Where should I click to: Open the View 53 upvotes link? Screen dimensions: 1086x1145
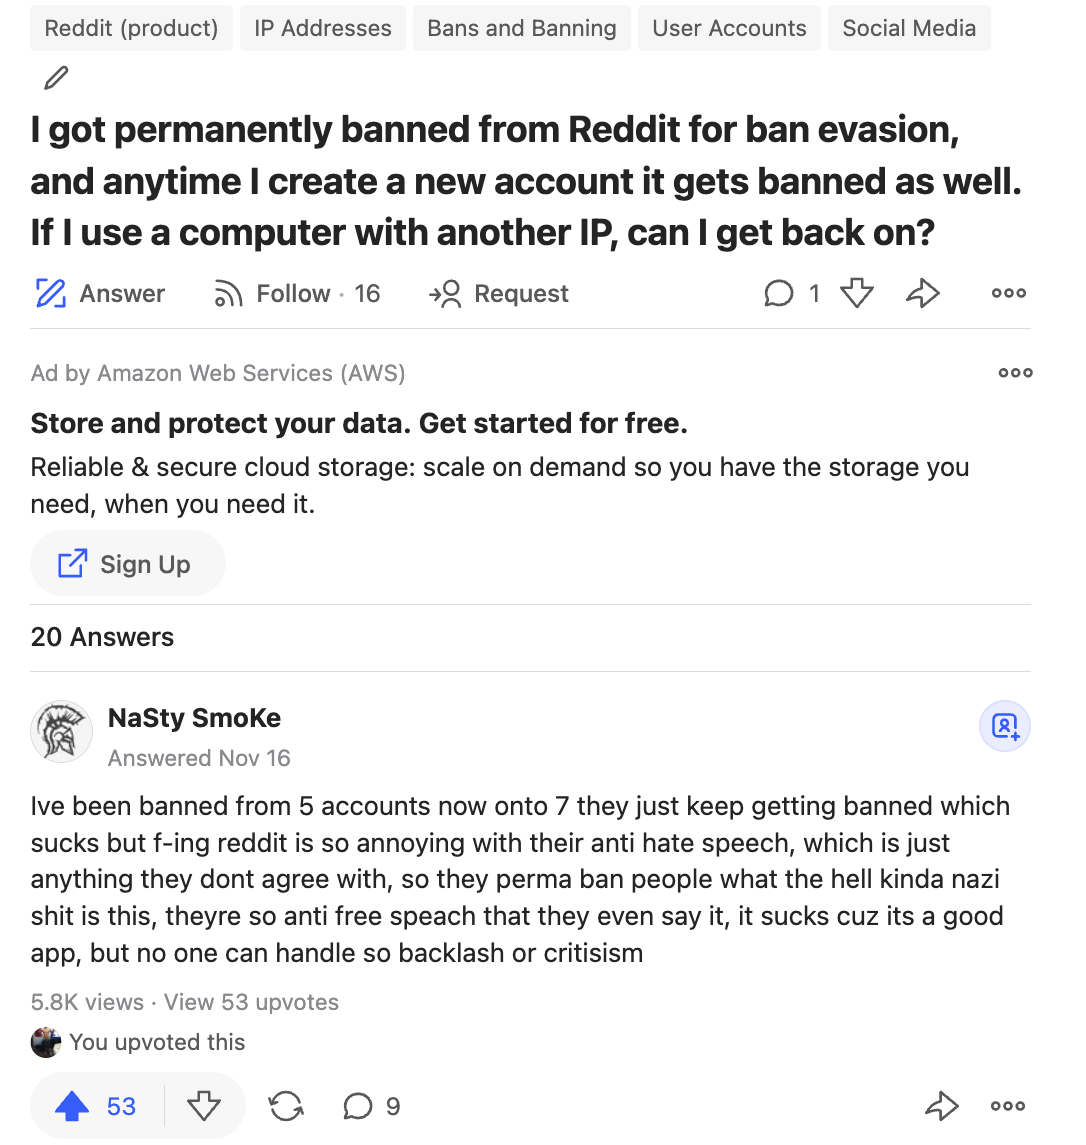(x=251, y=1002)
